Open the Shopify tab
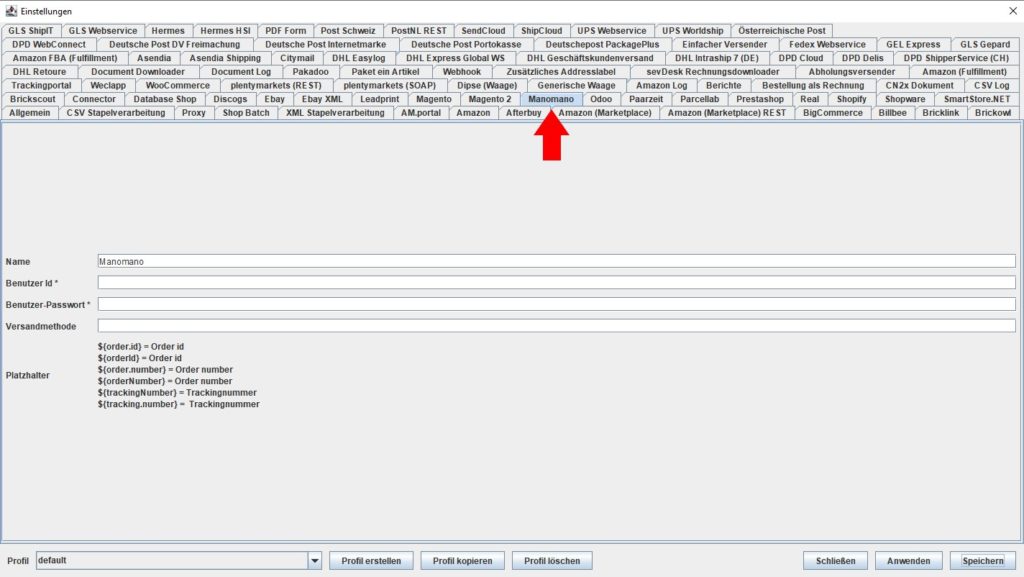Viewport: 1024px width, 577px height. click(852, 99)
